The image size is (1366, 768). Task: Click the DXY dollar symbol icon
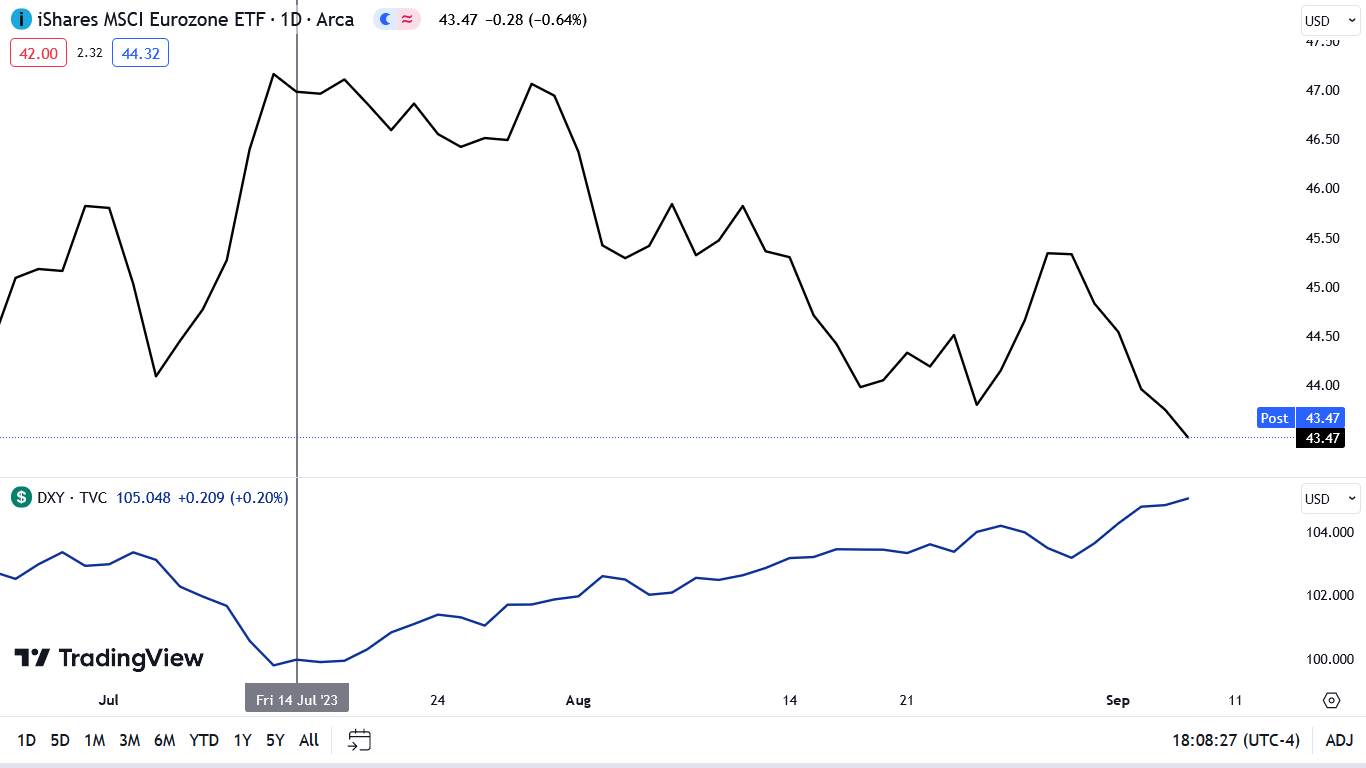coord(21,497)
